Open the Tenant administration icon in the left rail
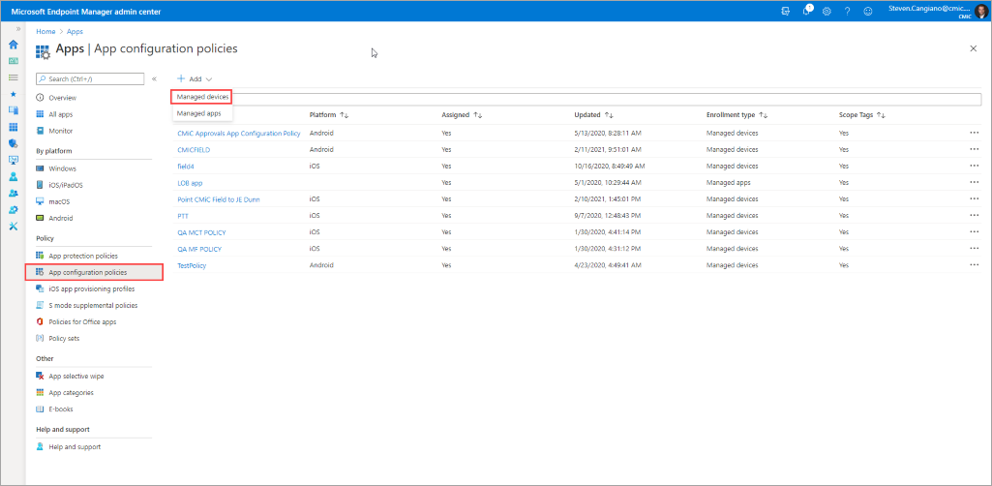 tap(13, 209)
